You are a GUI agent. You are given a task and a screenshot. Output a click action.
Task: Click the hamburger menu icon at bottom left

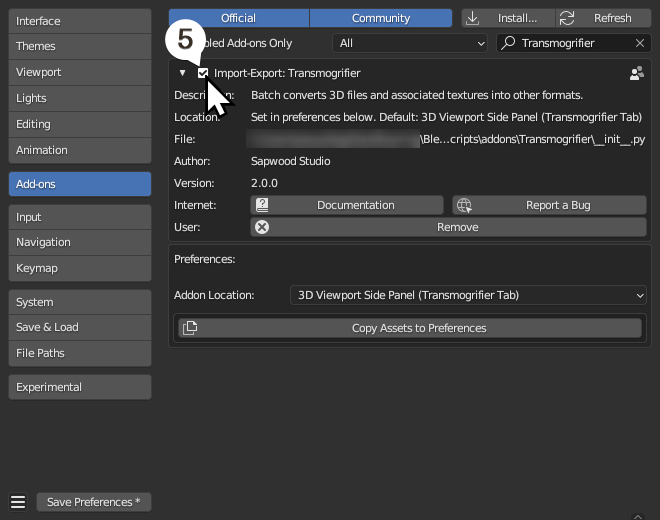17,502
